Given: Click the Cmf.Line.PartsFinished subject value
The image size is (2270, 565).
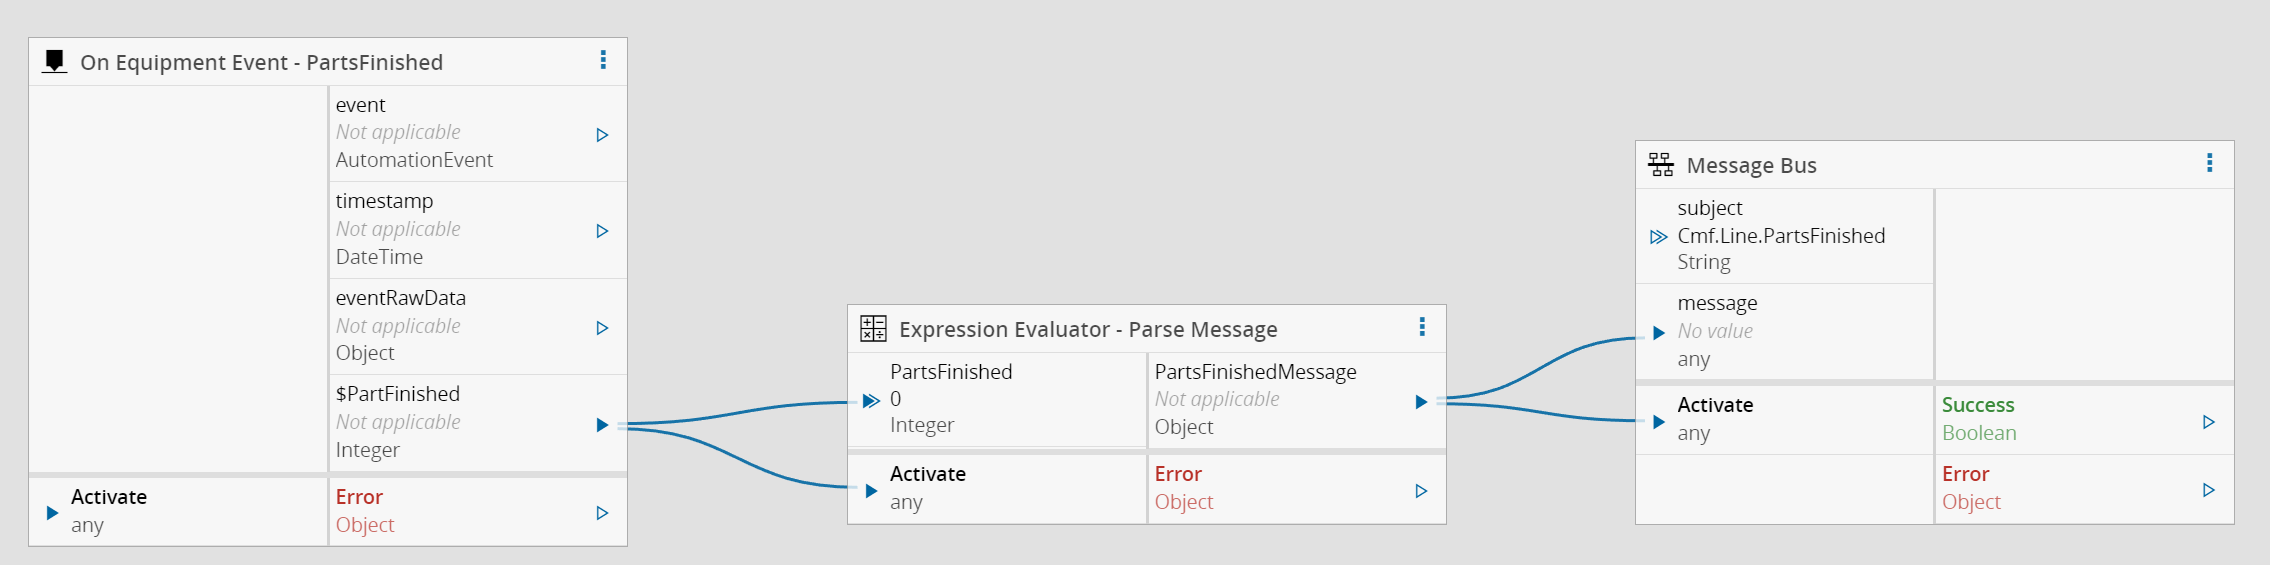Looking at the screenshot, I should pyautogui.click(x=1781, y=236).
